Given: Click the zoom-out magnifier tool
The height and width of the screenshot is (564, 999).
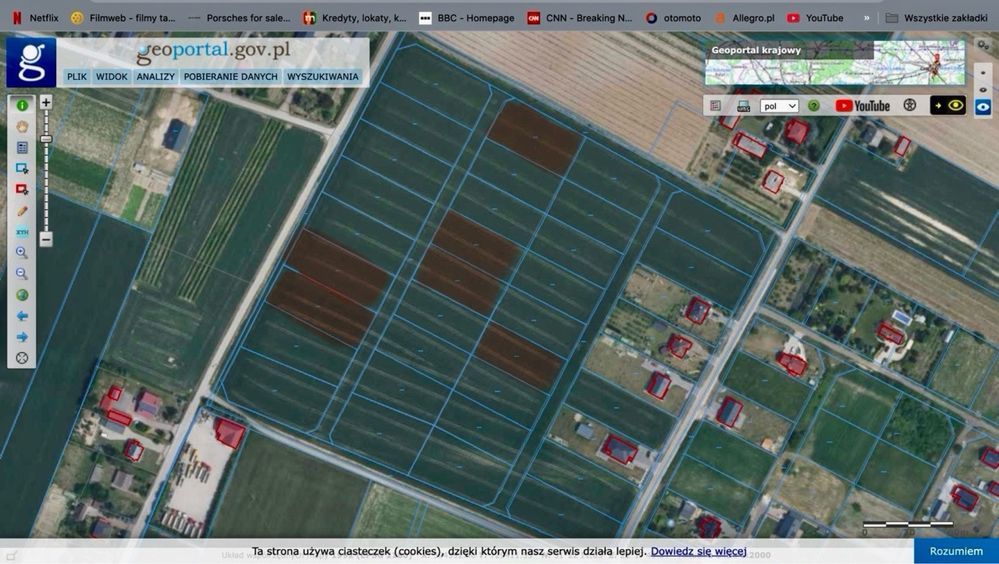Looking at the screenshot, I should coord(22,273).
